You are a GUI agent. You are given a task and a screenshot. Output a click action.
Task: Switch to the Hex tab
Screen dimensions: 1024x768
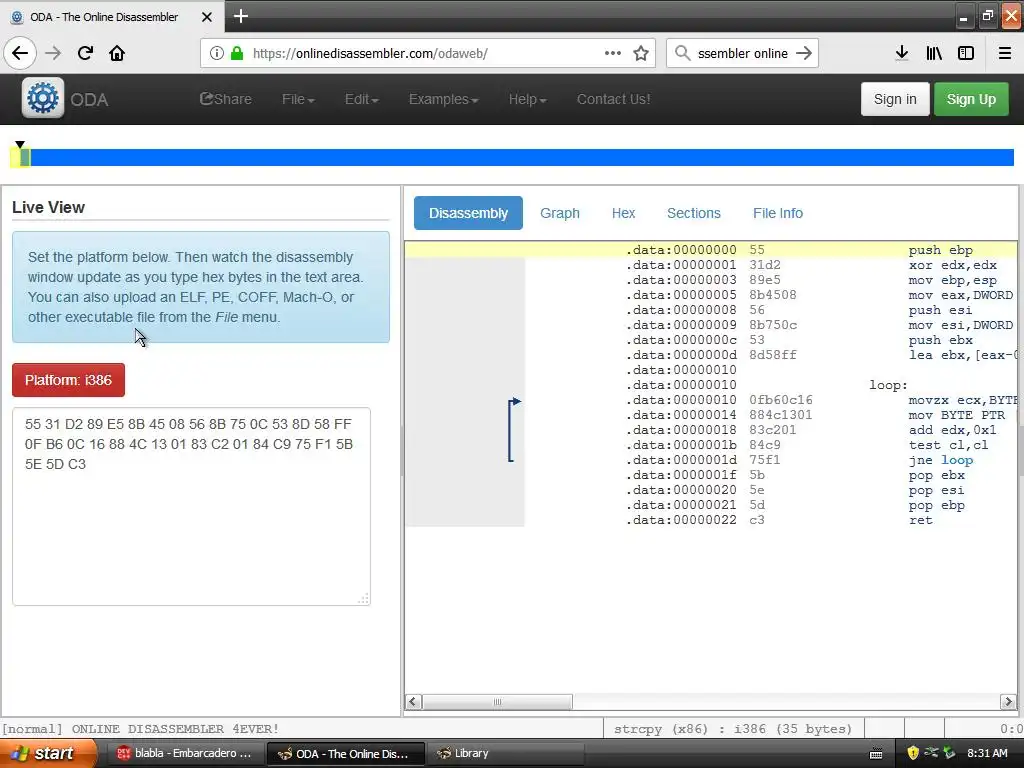[x=623, y=213]
